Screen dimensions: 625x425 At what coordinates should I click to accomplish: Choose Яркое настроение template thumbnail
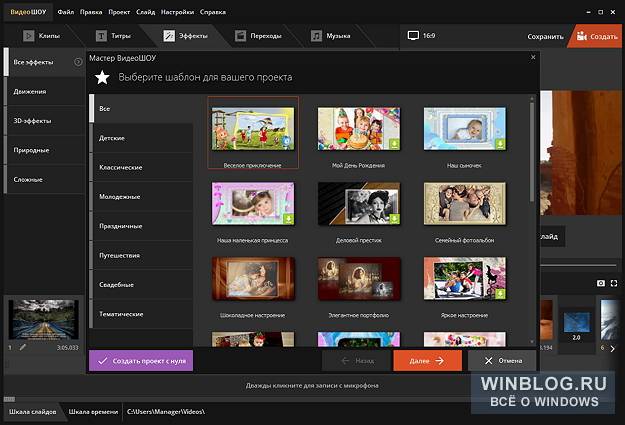click(x=465, y=278)
